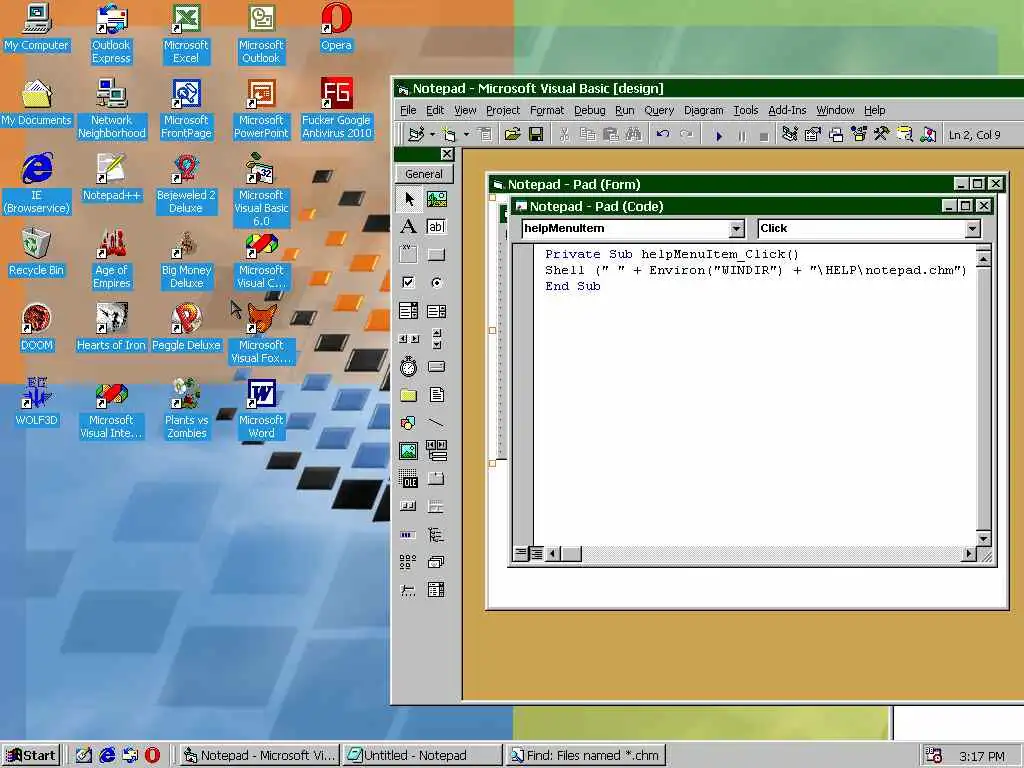Select the Line control tool
Viewport: 1024px width, 768px height.
pyautogui.click(x=436, y=423)
